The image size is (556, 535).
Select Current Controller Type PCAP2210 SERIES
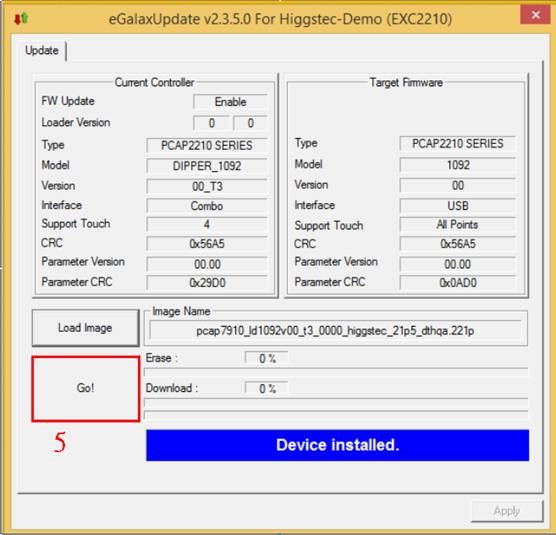(207, 145)
